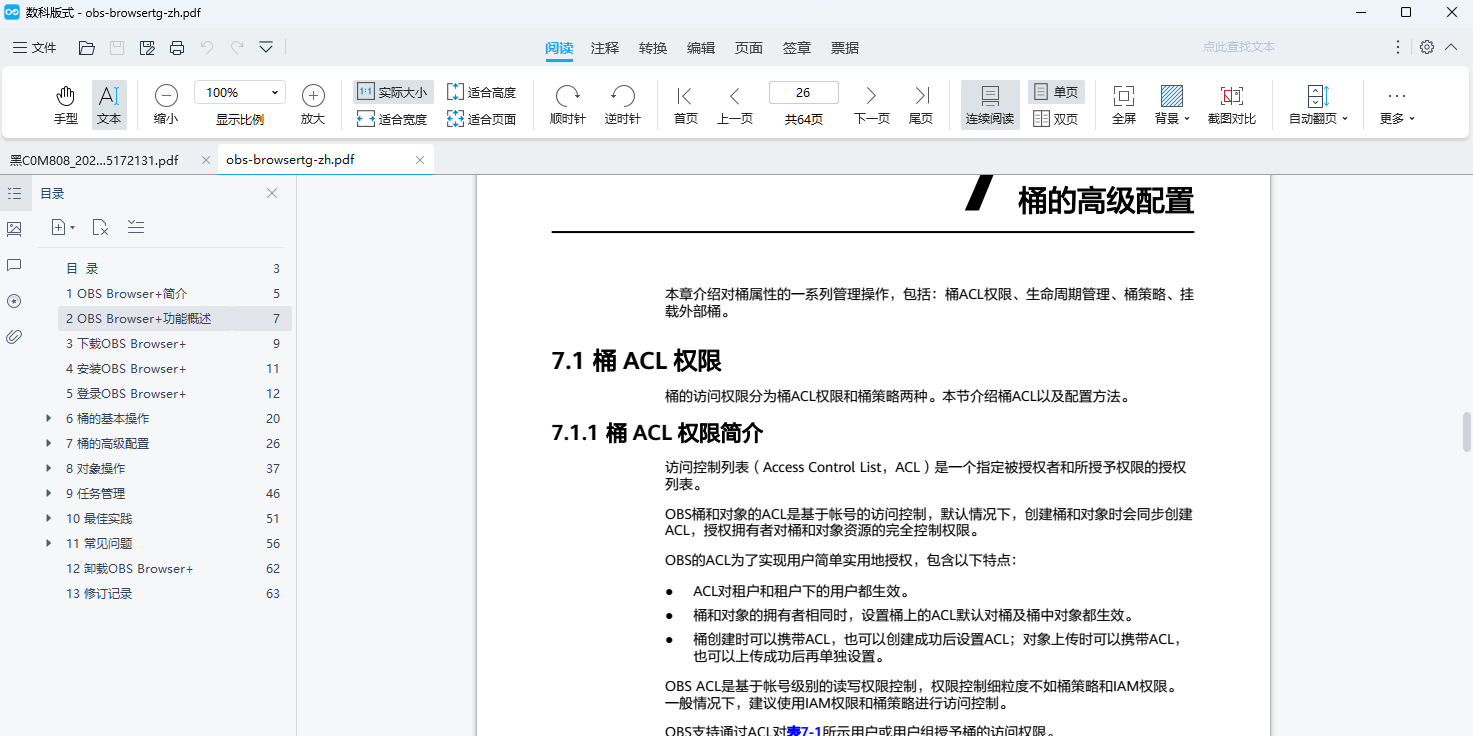1473x736 pixels.
Task: Expand outline item 7 桶的高级配置
Action: point(48,443)
